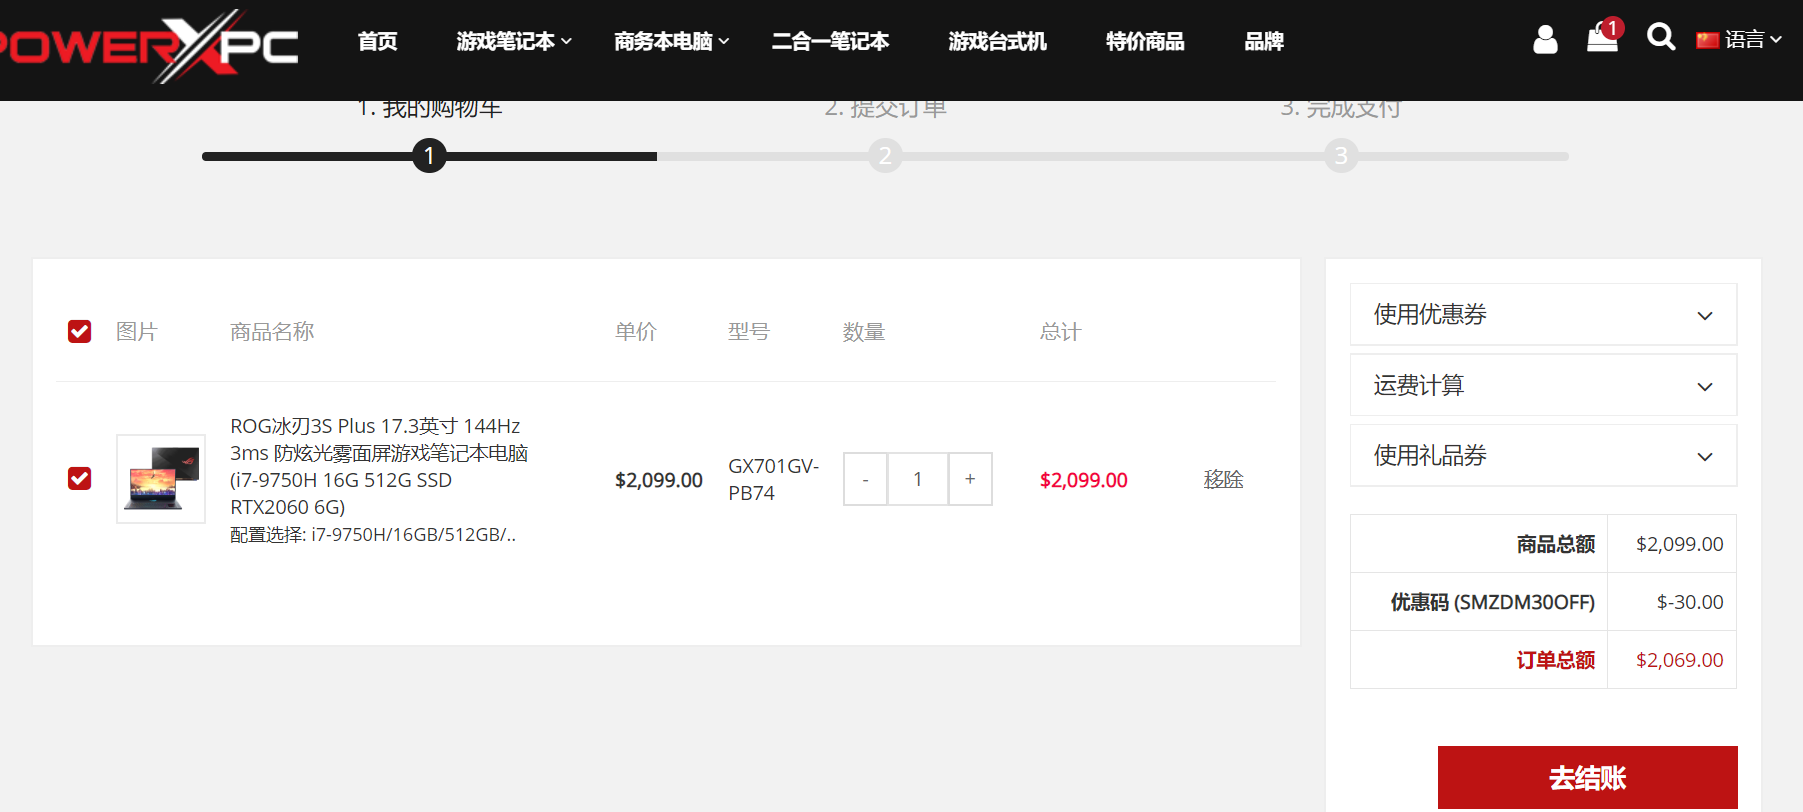Decrease quantity with the minus button
Screen dimensions: 1803x812
(865, 479)
